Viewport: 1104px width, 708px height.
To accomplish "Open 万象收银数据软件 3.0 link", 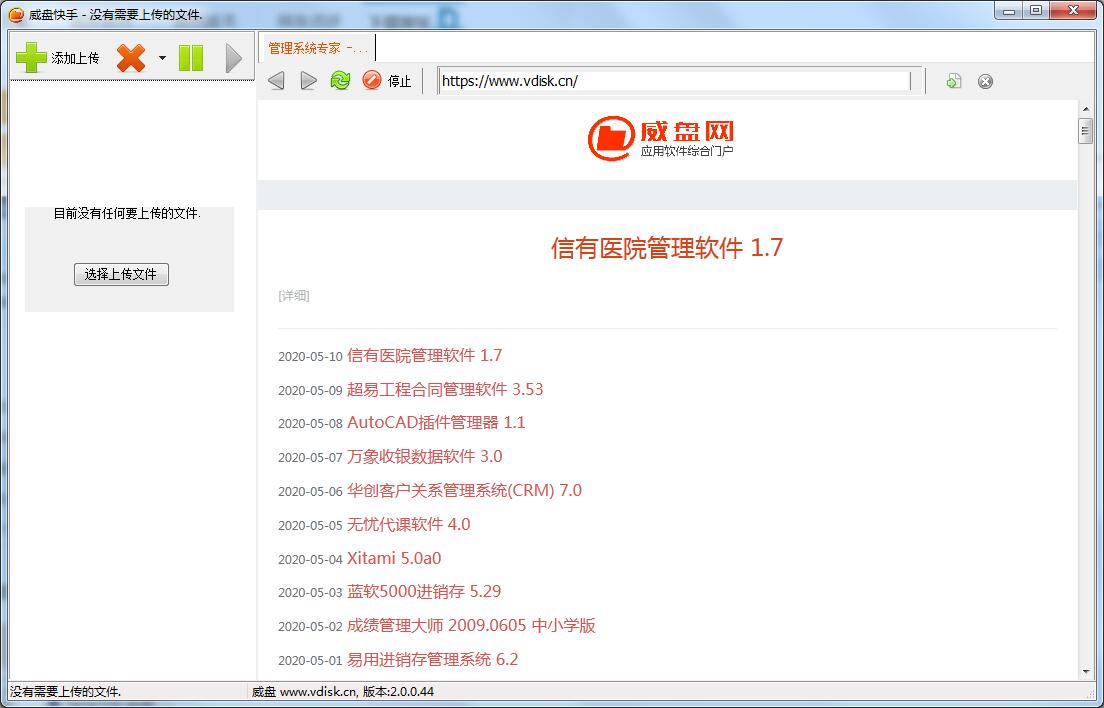I will point(425,456).
